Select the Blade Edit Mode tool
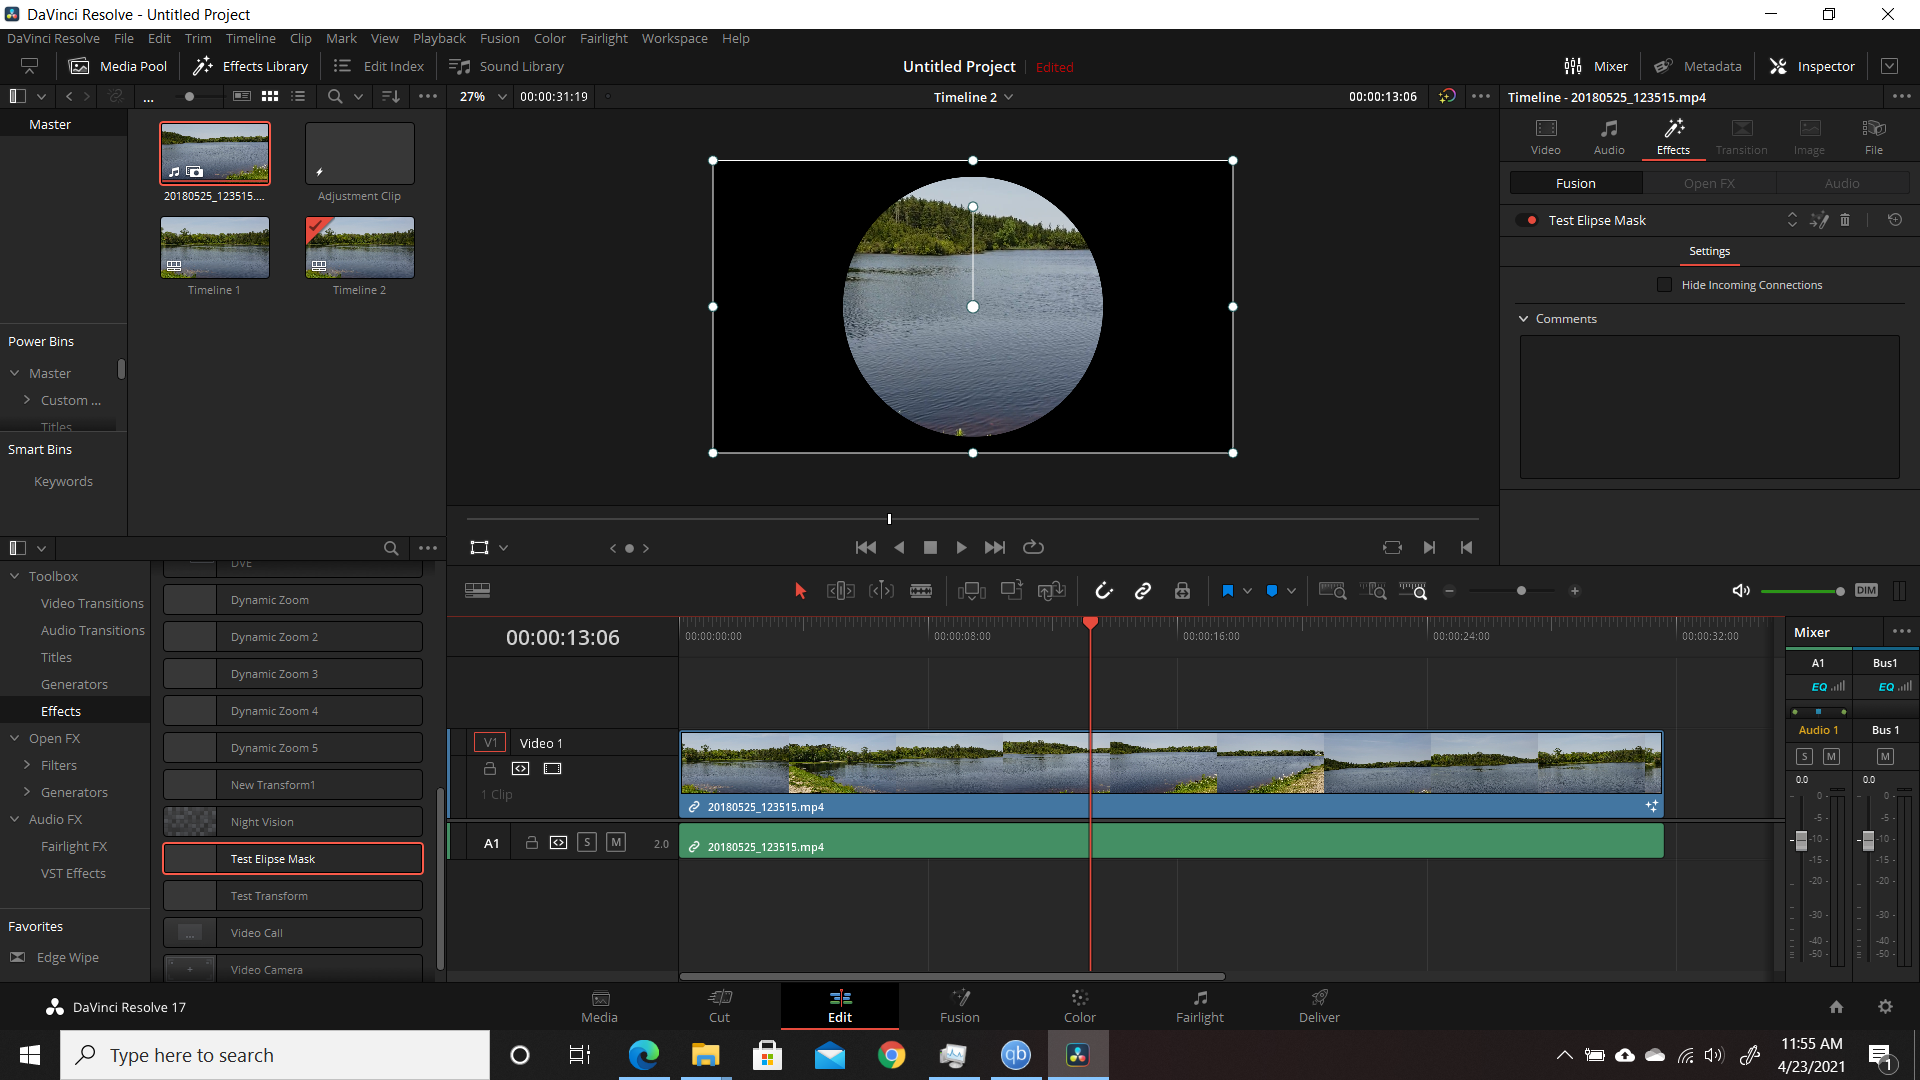Screen dimensions: 1920x1080 point(921,591)
